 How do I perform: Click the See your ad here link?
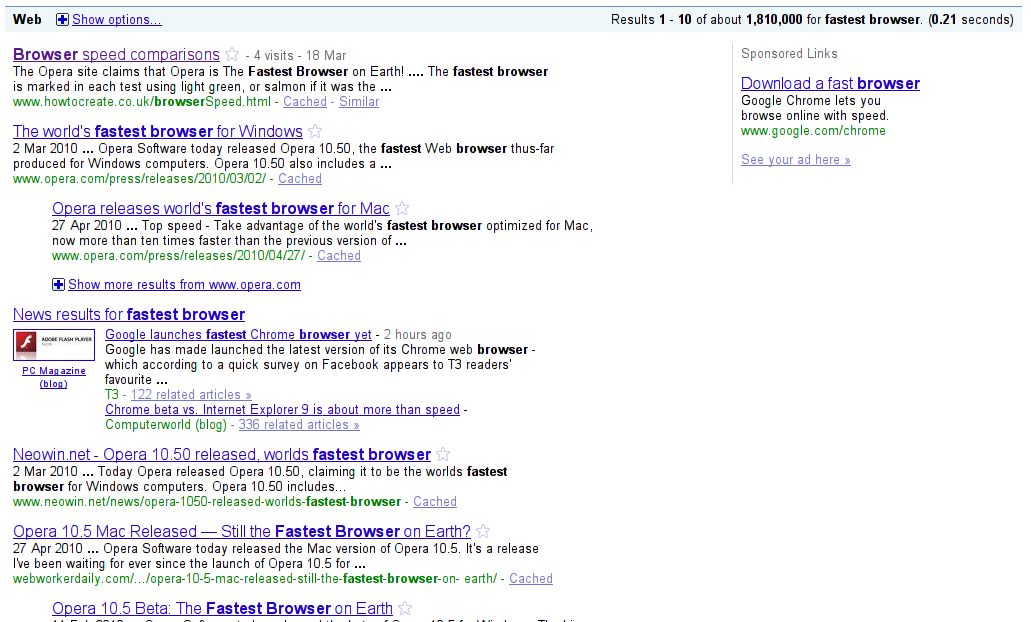pos(796,160)
